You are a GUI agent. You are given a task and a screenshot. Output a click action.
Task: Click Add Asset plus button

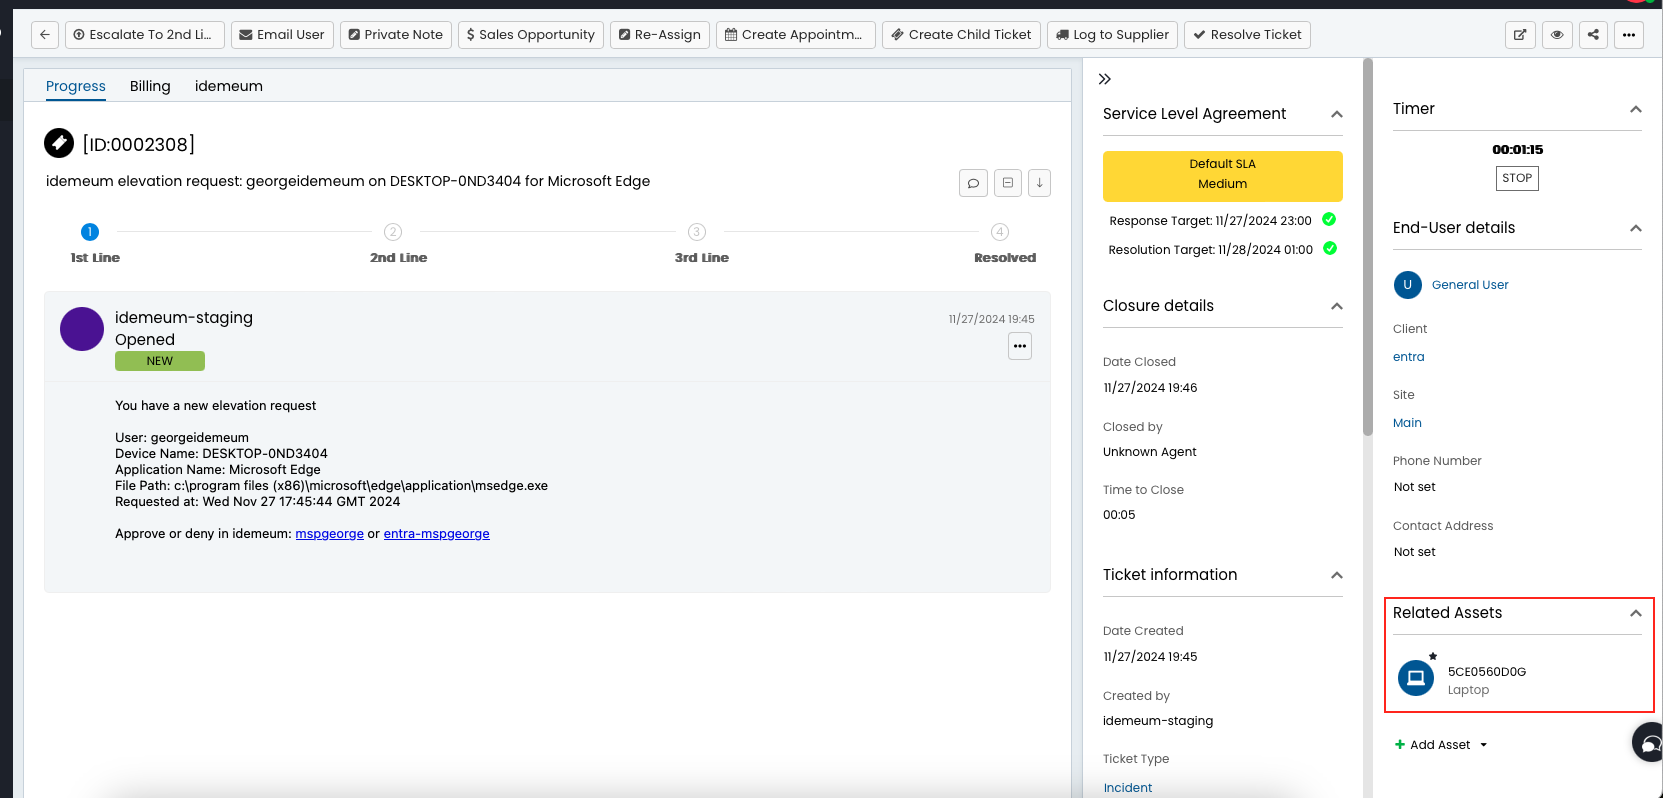pos(1400,745)
